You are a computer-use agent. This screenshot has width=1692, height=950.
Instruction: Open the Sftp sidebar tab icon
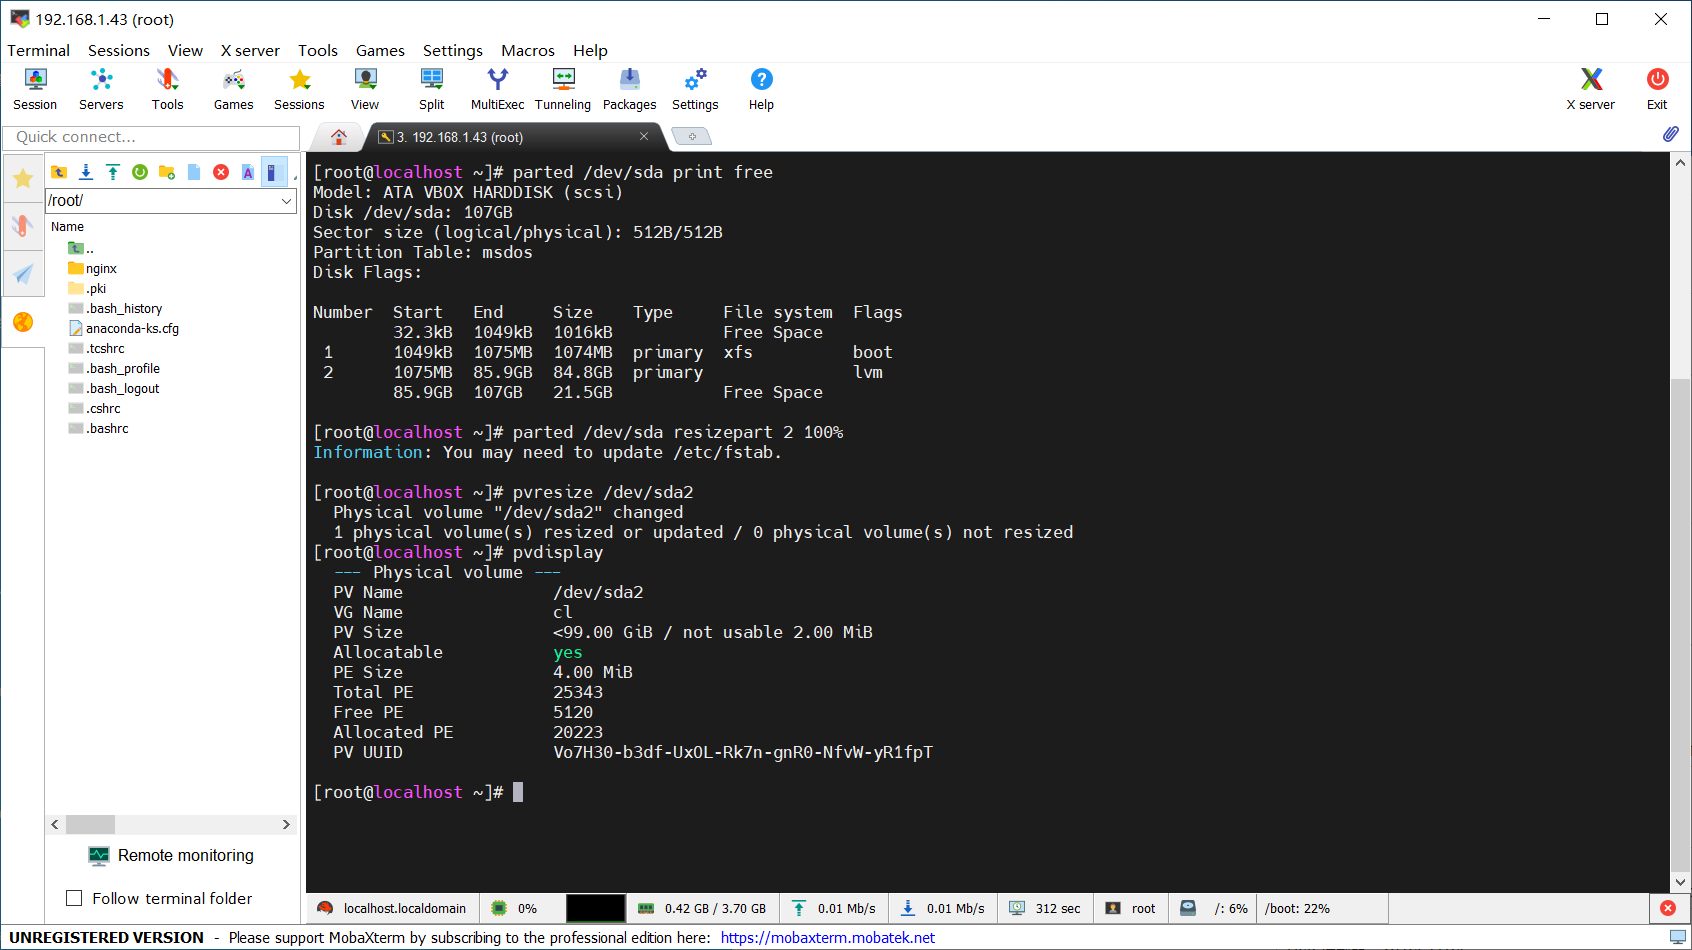point(23,322)
